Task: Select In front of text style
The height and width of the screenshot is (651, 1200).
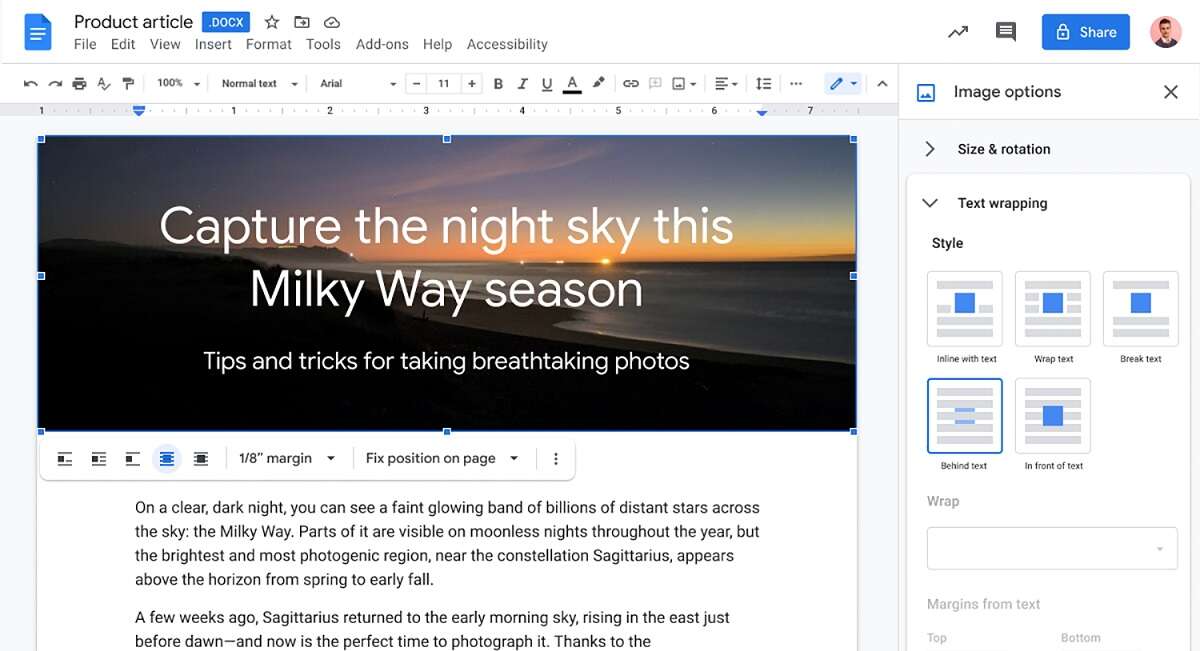Action: 1052,416
